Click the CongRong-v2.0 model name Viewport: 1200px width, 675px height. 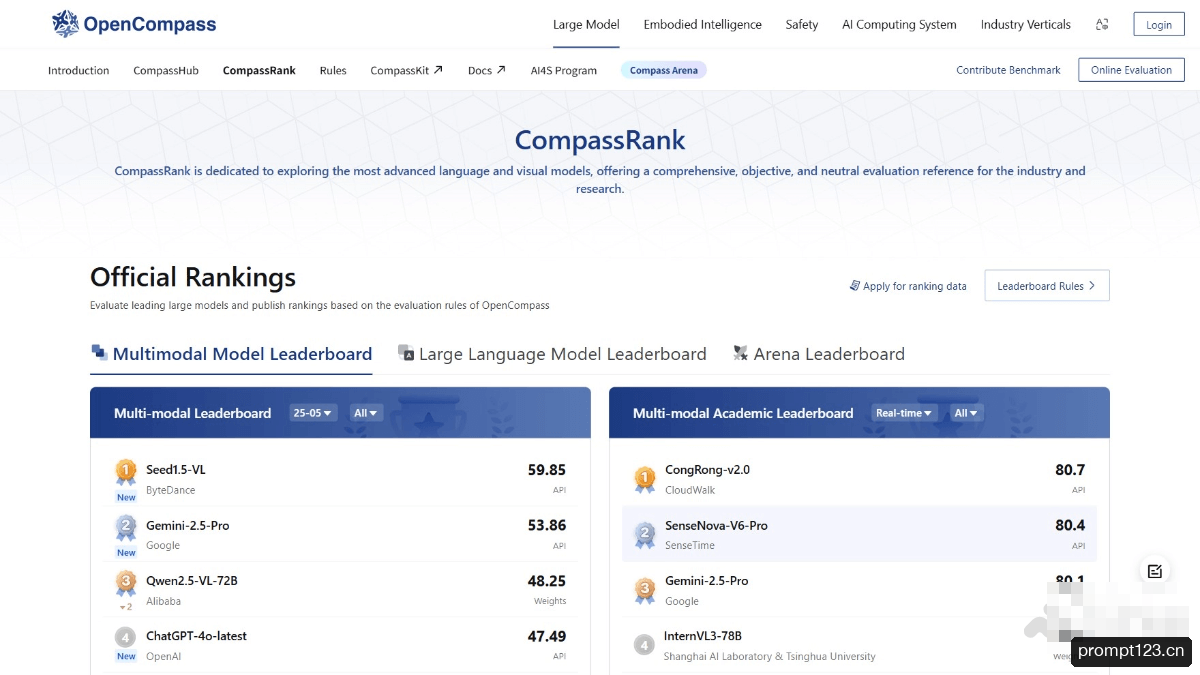coord(707,470)
